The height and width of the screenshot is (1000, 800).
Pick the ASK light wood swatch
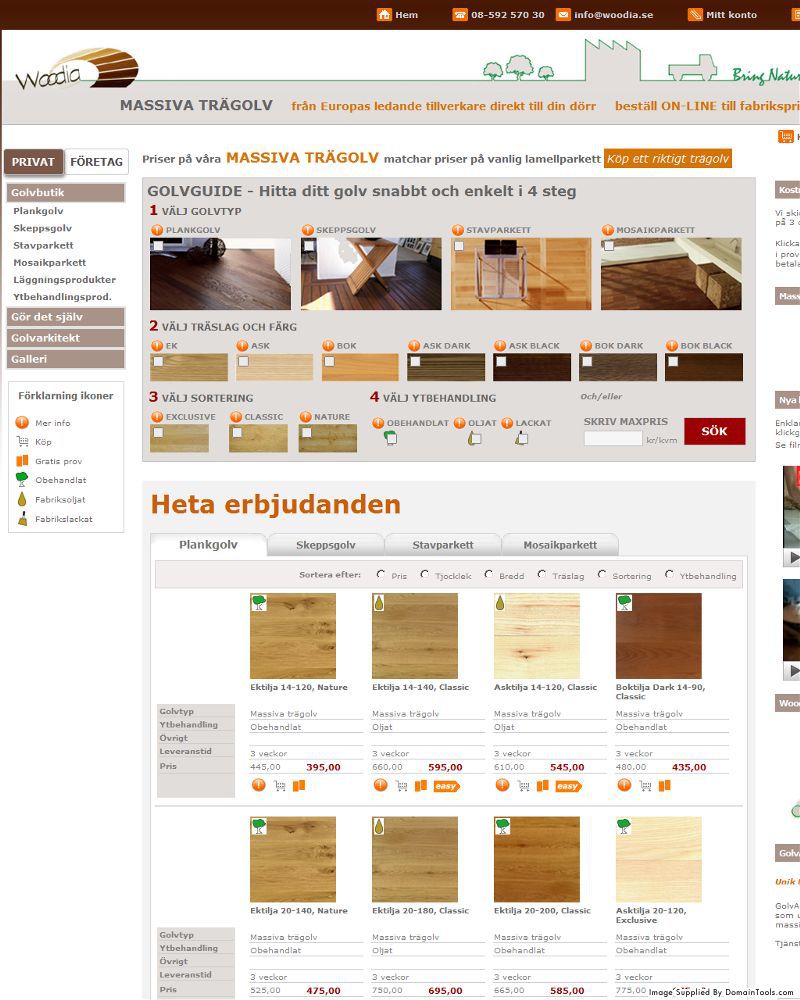pos(274,367)
